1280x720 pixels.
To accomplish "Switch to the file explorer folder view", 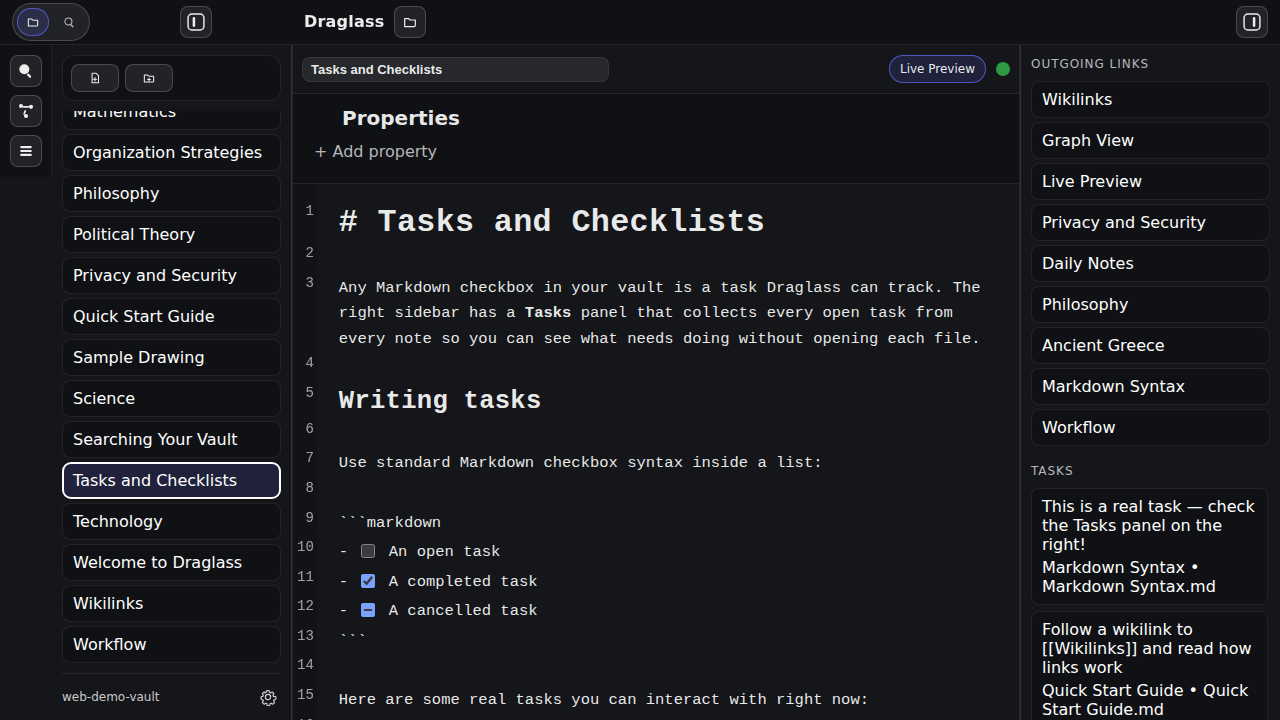I will point(33,22).
